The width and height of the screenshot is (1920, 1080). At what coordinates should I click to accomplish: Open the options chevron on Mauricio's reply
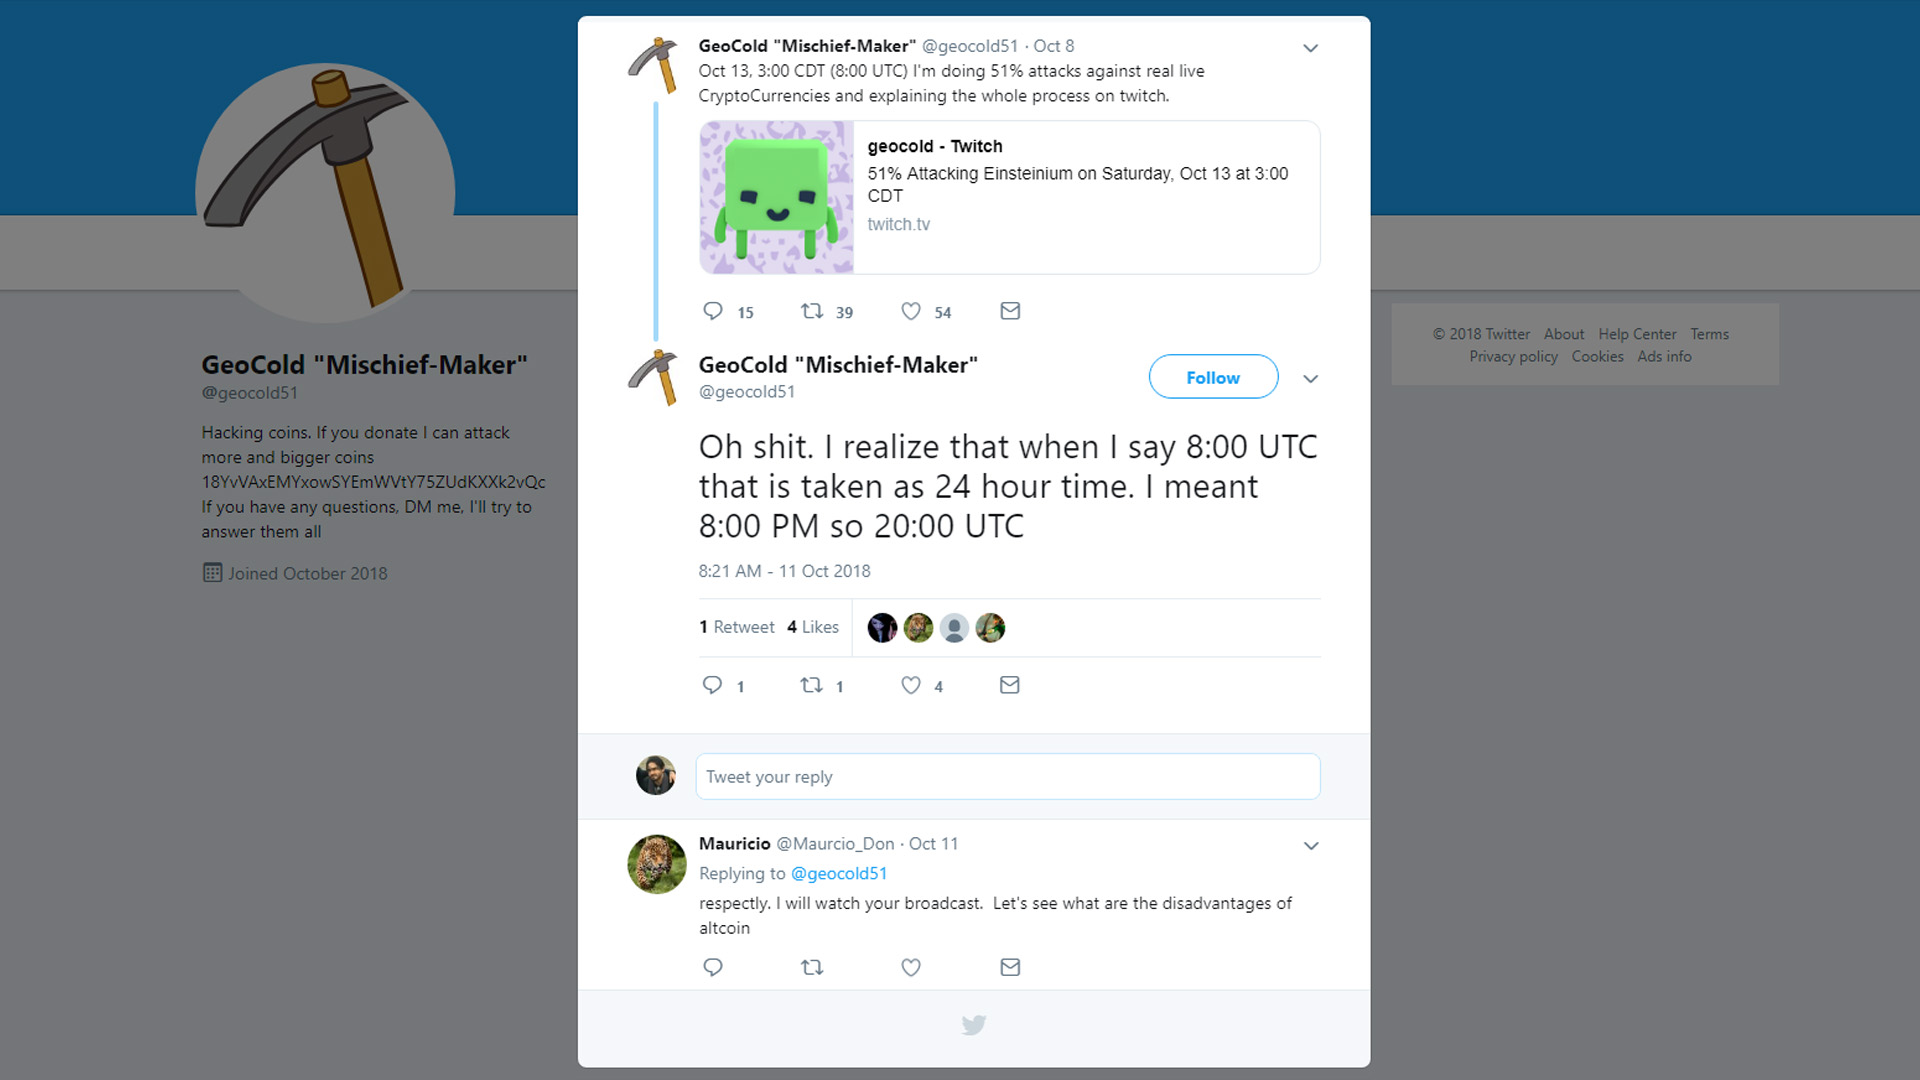point(1311,846)
